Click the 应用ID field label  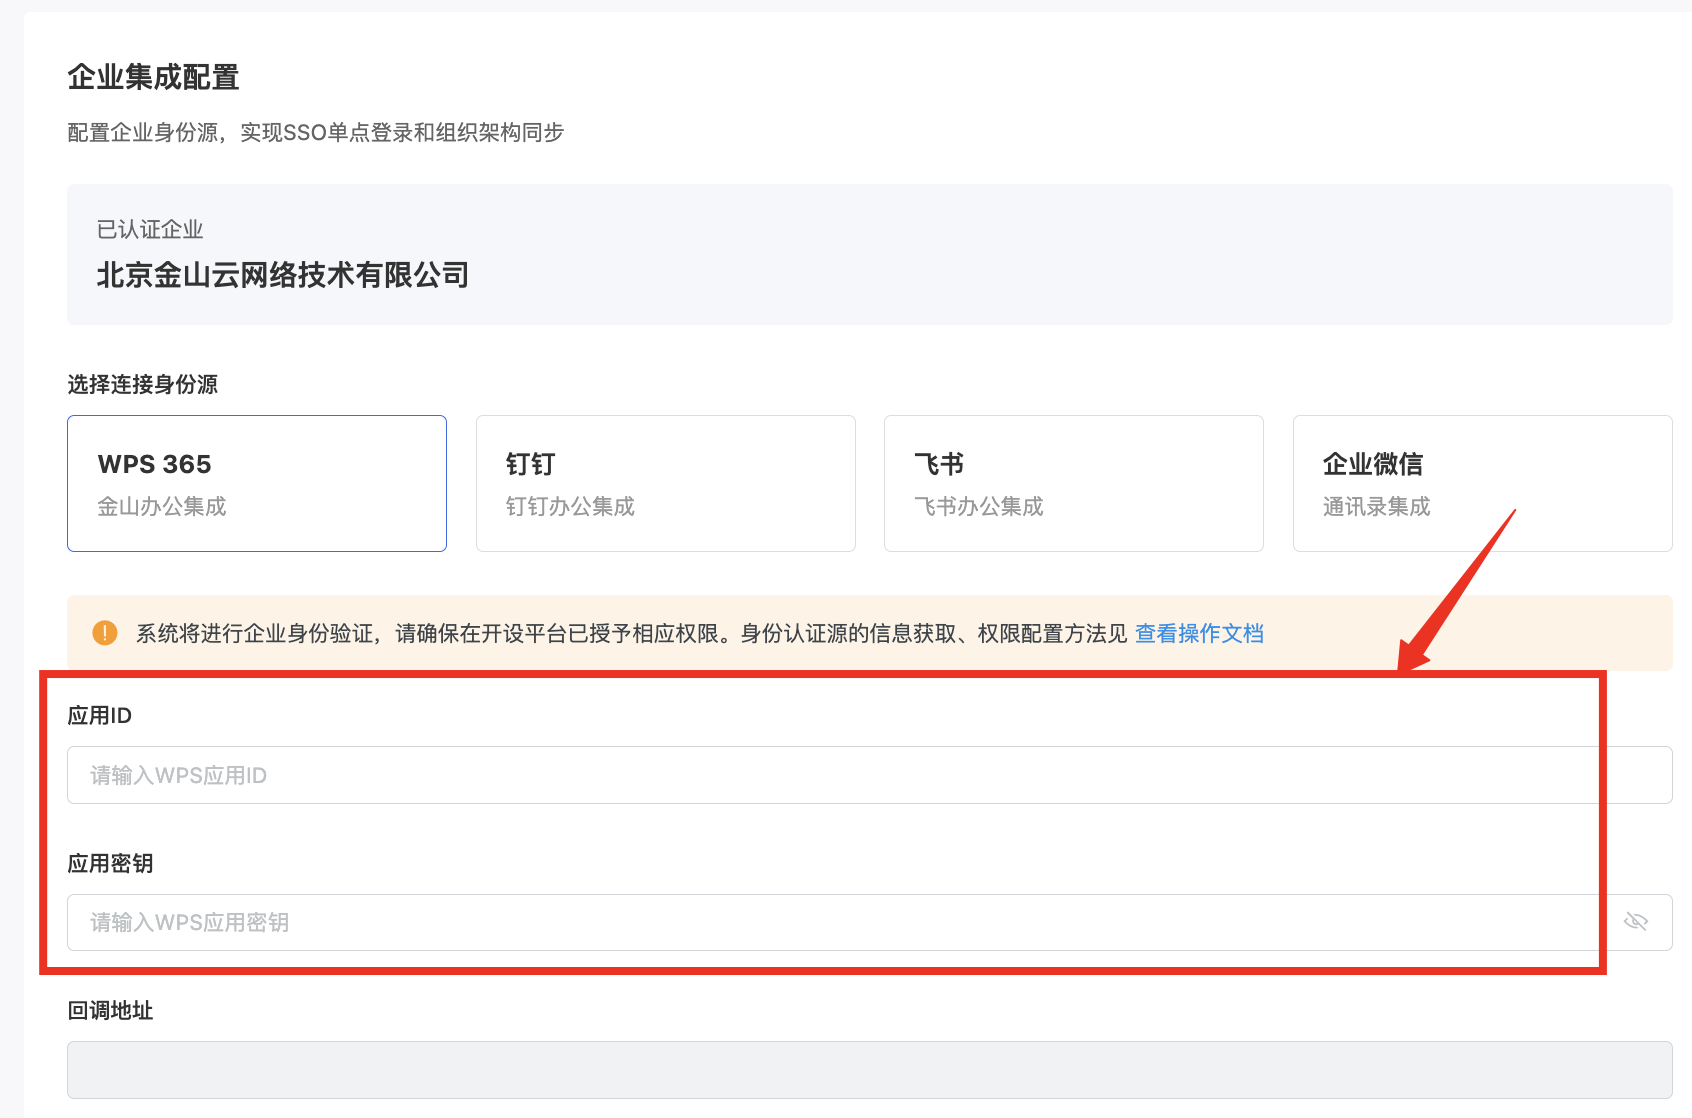click(100, 715)
